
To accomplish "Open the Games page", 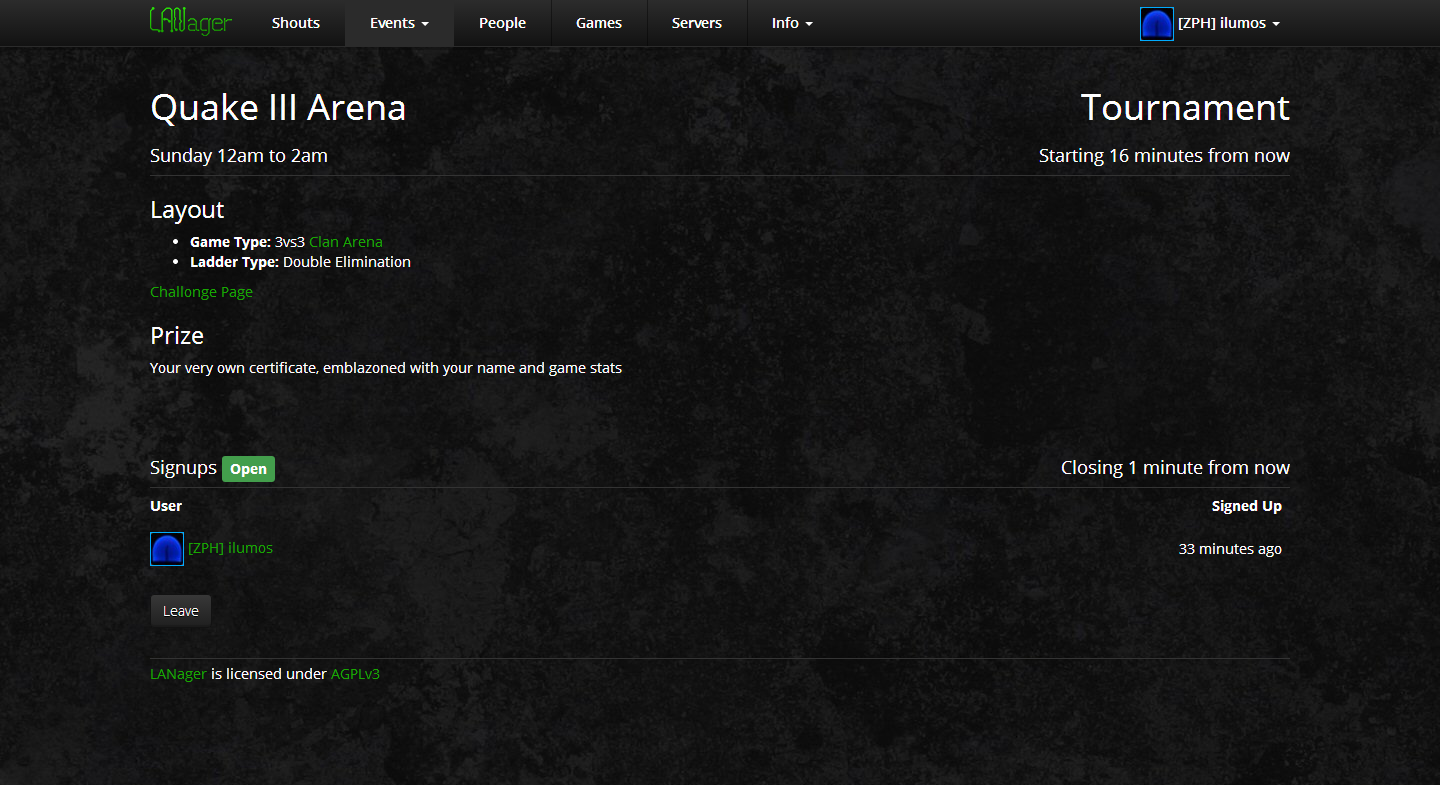I will 599,23.
